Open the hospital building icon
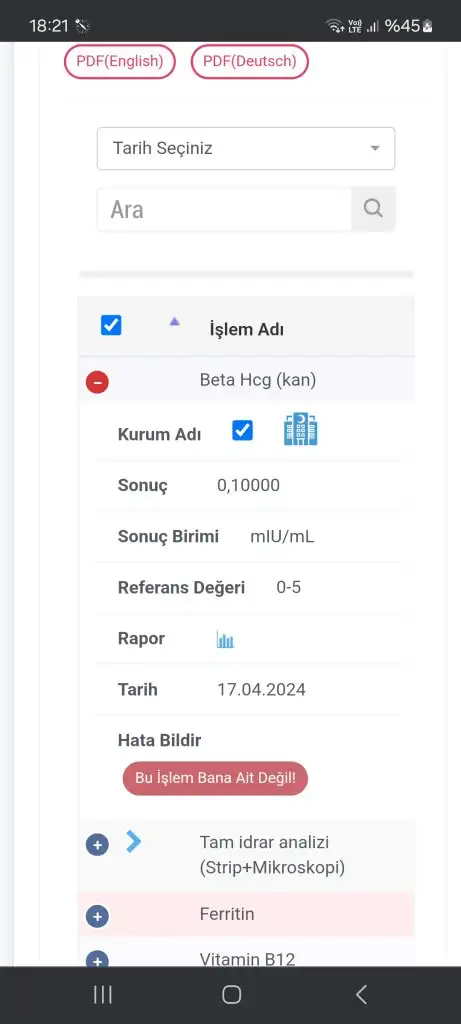The width and height of the screenshot is (461, 1024). (x=301, y=430)
